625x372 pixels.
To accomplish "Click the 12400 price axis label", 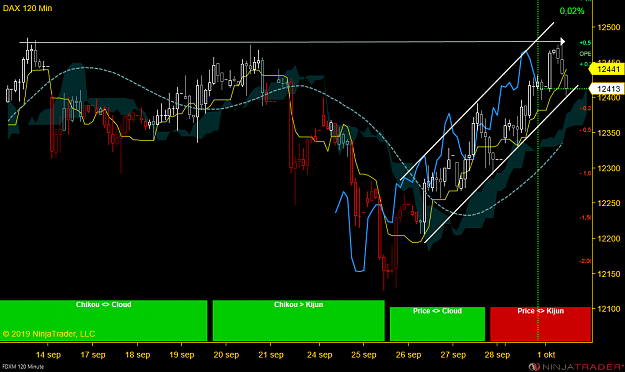I will tap(609, 98).
